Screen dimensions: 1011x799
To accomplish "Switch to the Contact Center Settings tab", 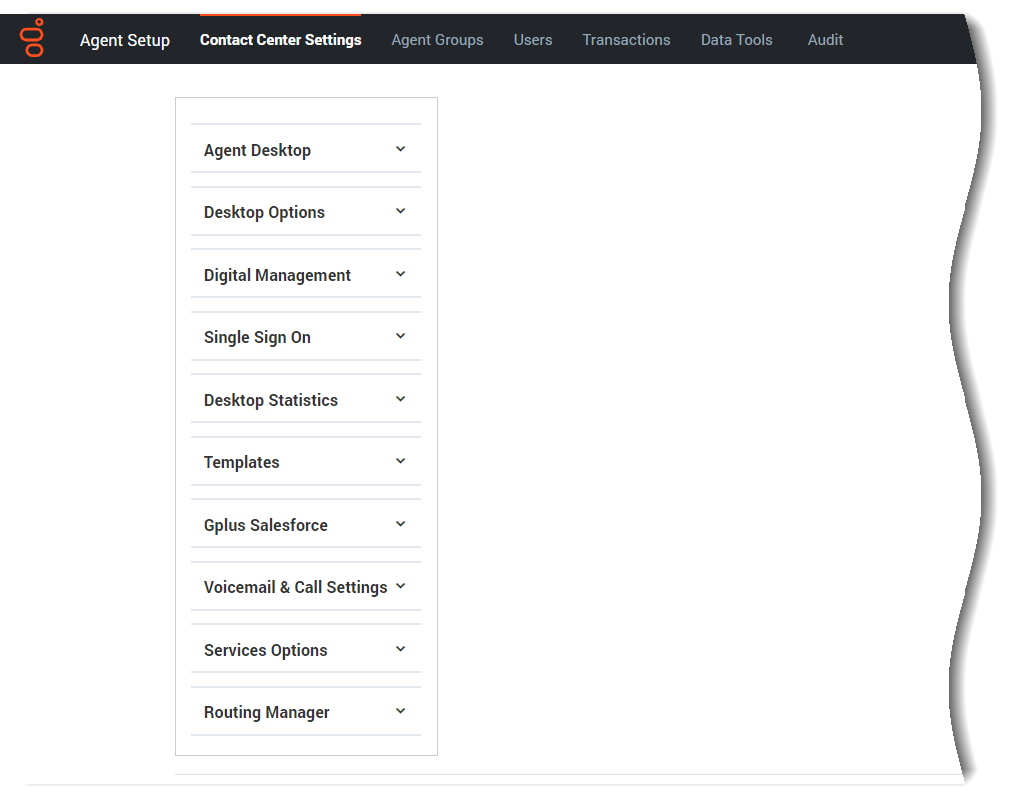I will pos(280,40).
